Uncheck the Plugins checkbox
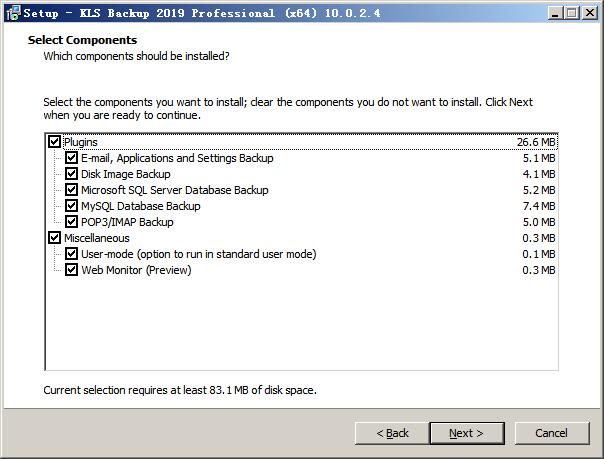The image size is (604, 459). 54,142
